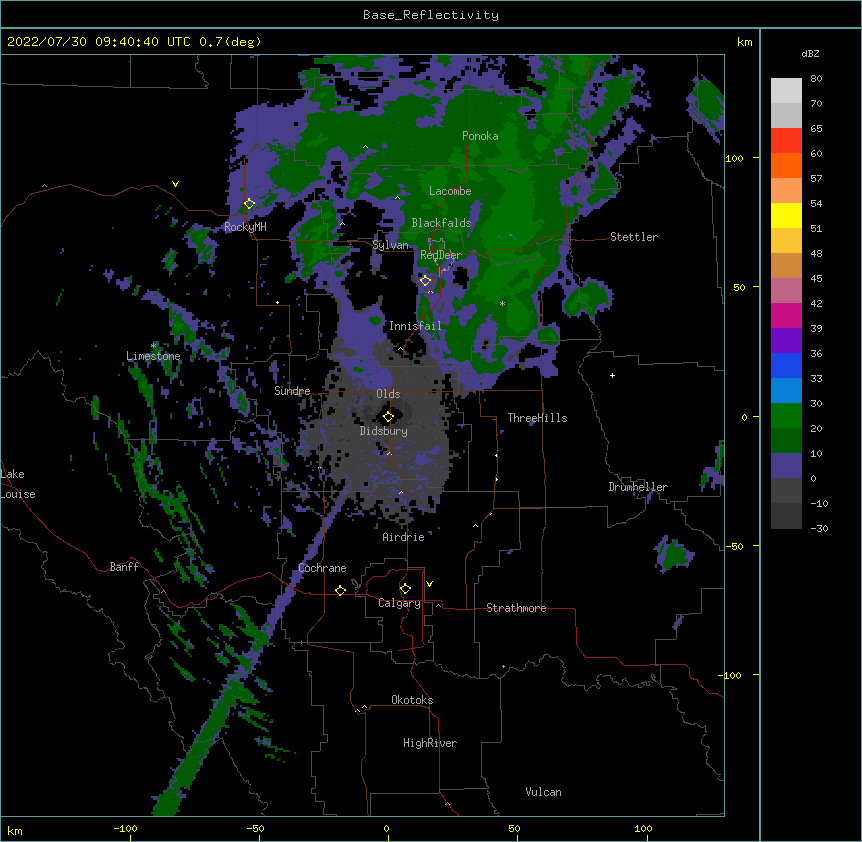Click the Sundre town label
The width and height of the screenshot is (862, 842).
coord(292,391)
